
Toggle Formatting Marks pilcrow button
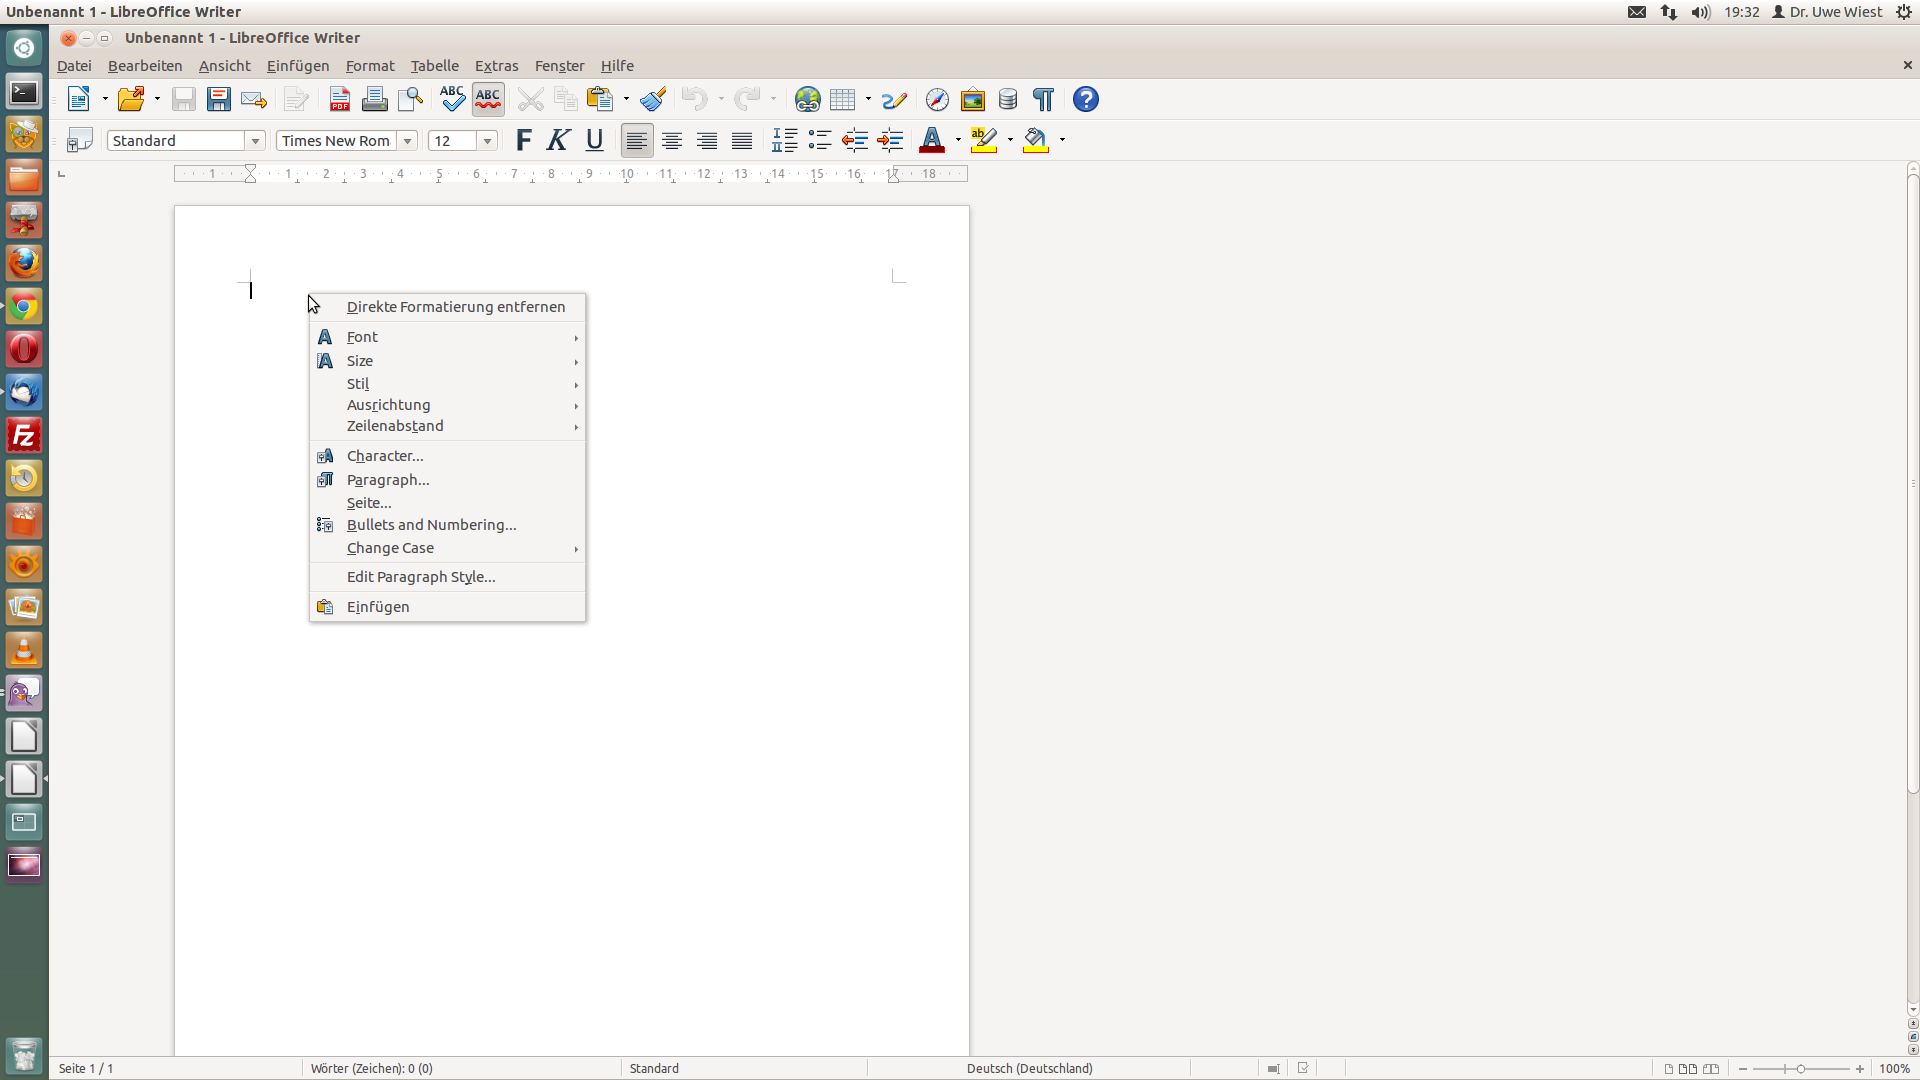[x=1044, y=100]
